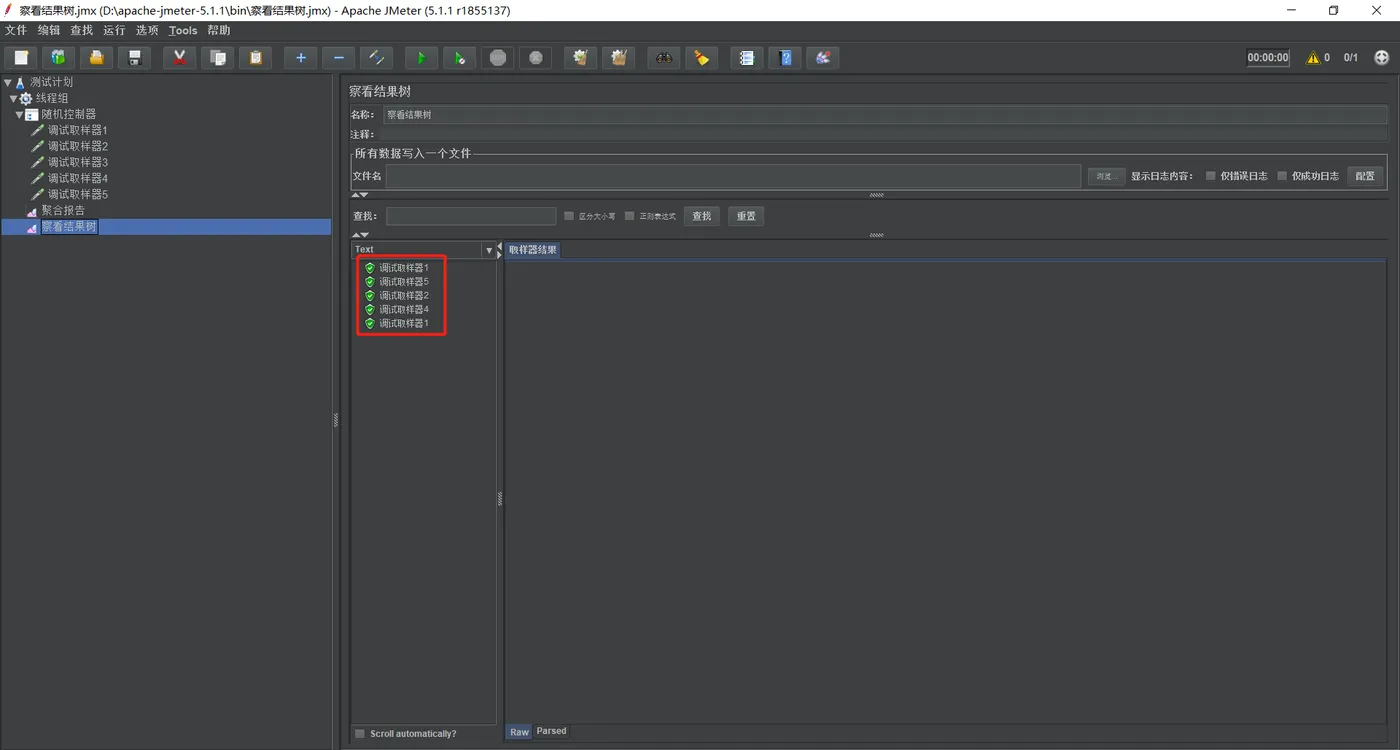
Task: Click the 名称 input field
Action: (884, 115)
